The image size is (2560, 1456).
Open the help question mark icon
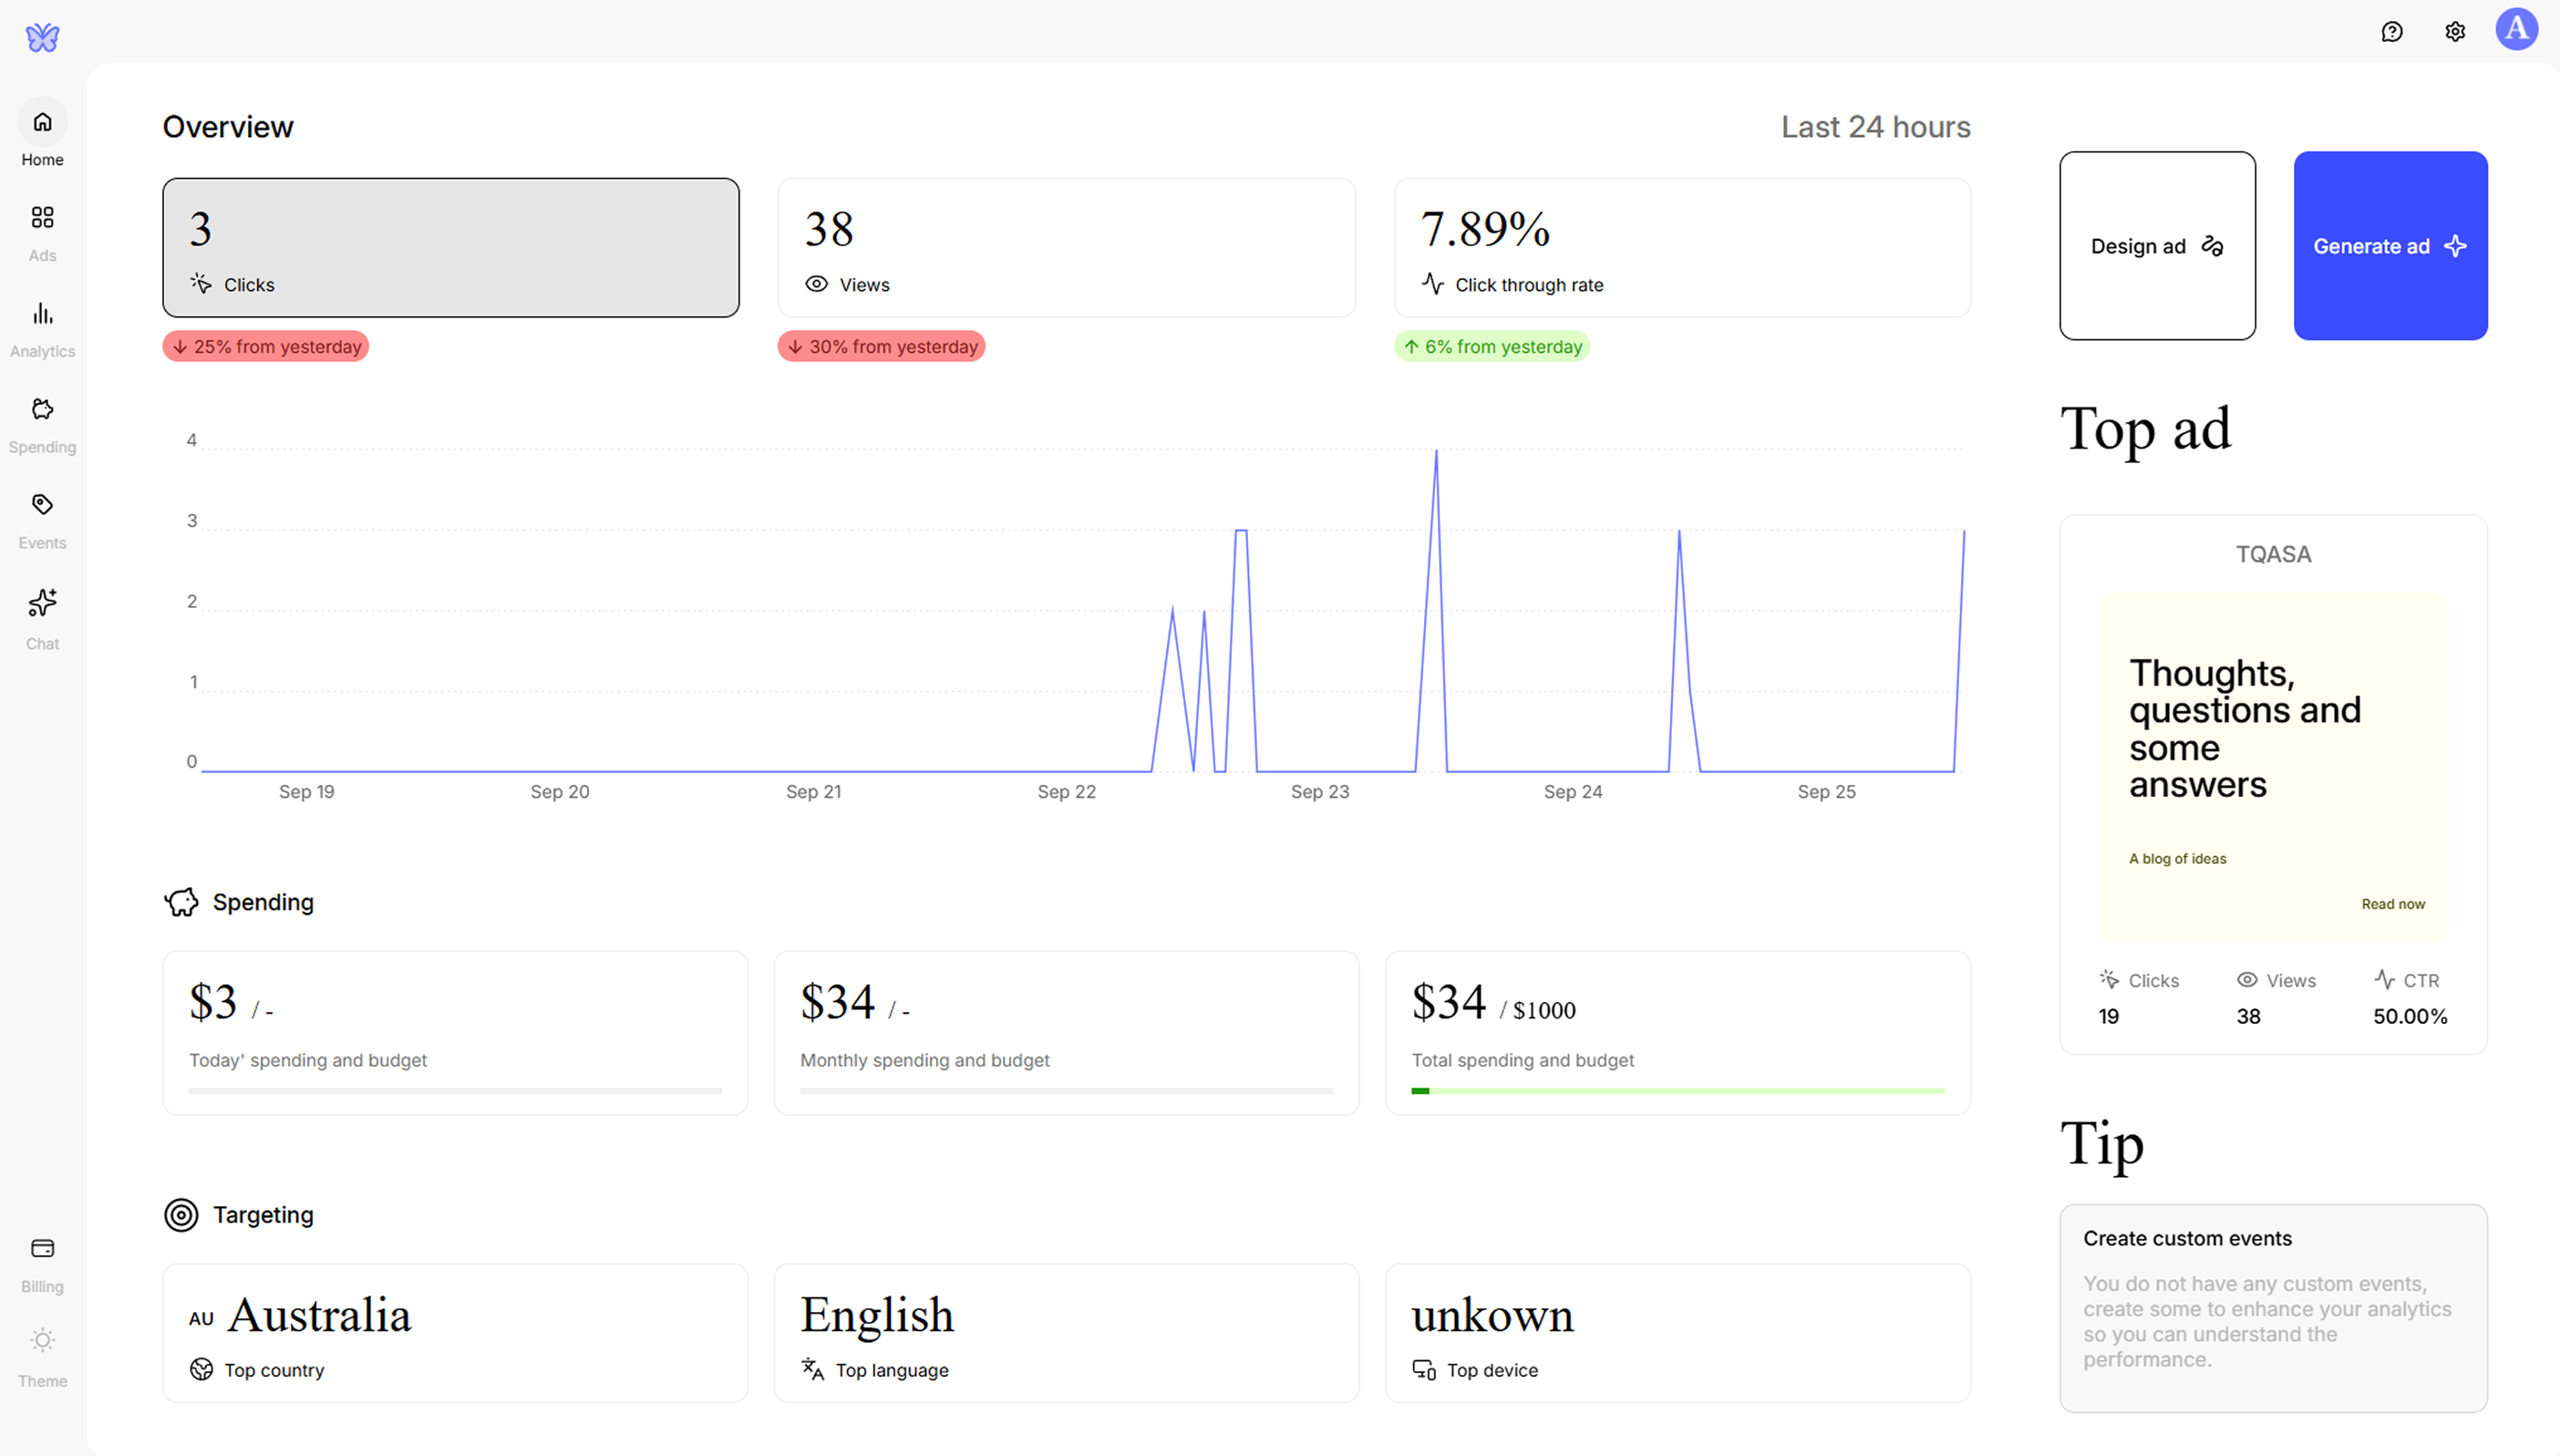pyautogui.click(x=2392, y=31)
